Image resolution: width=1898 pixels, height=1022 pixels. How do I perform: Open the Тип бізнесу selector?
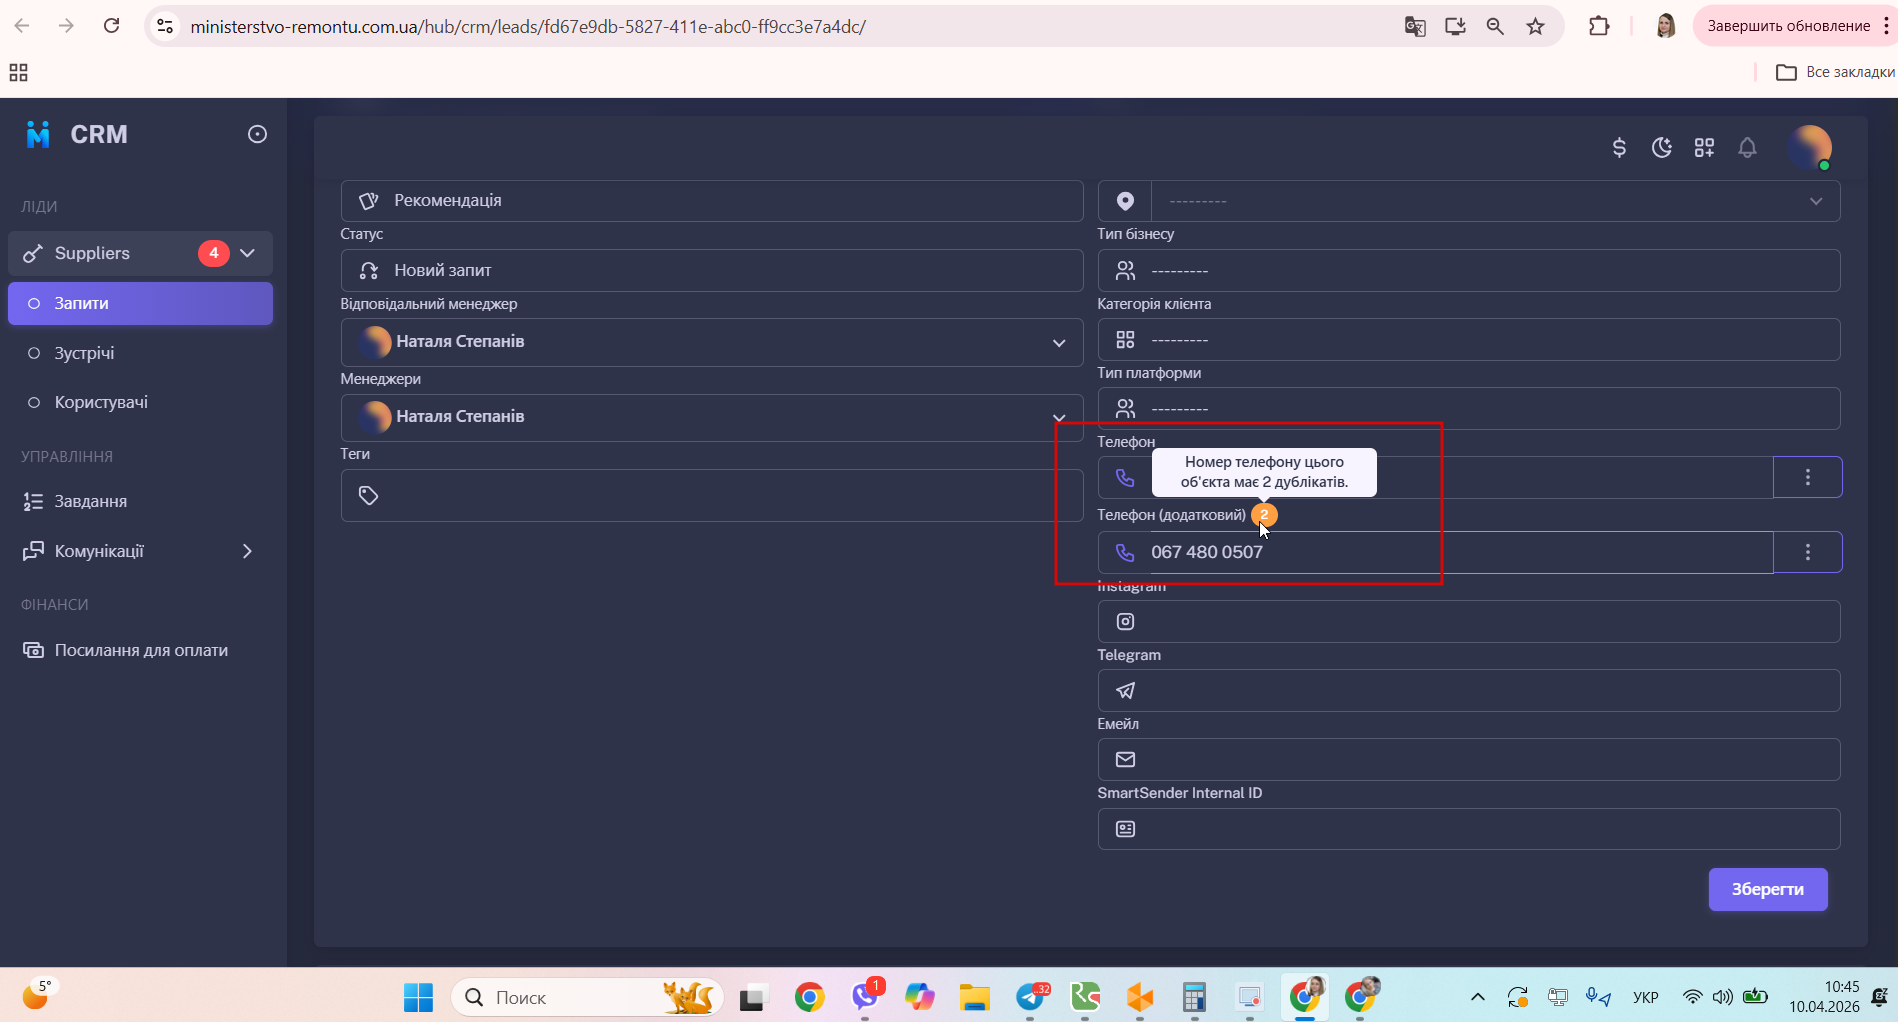point(1469,270)
